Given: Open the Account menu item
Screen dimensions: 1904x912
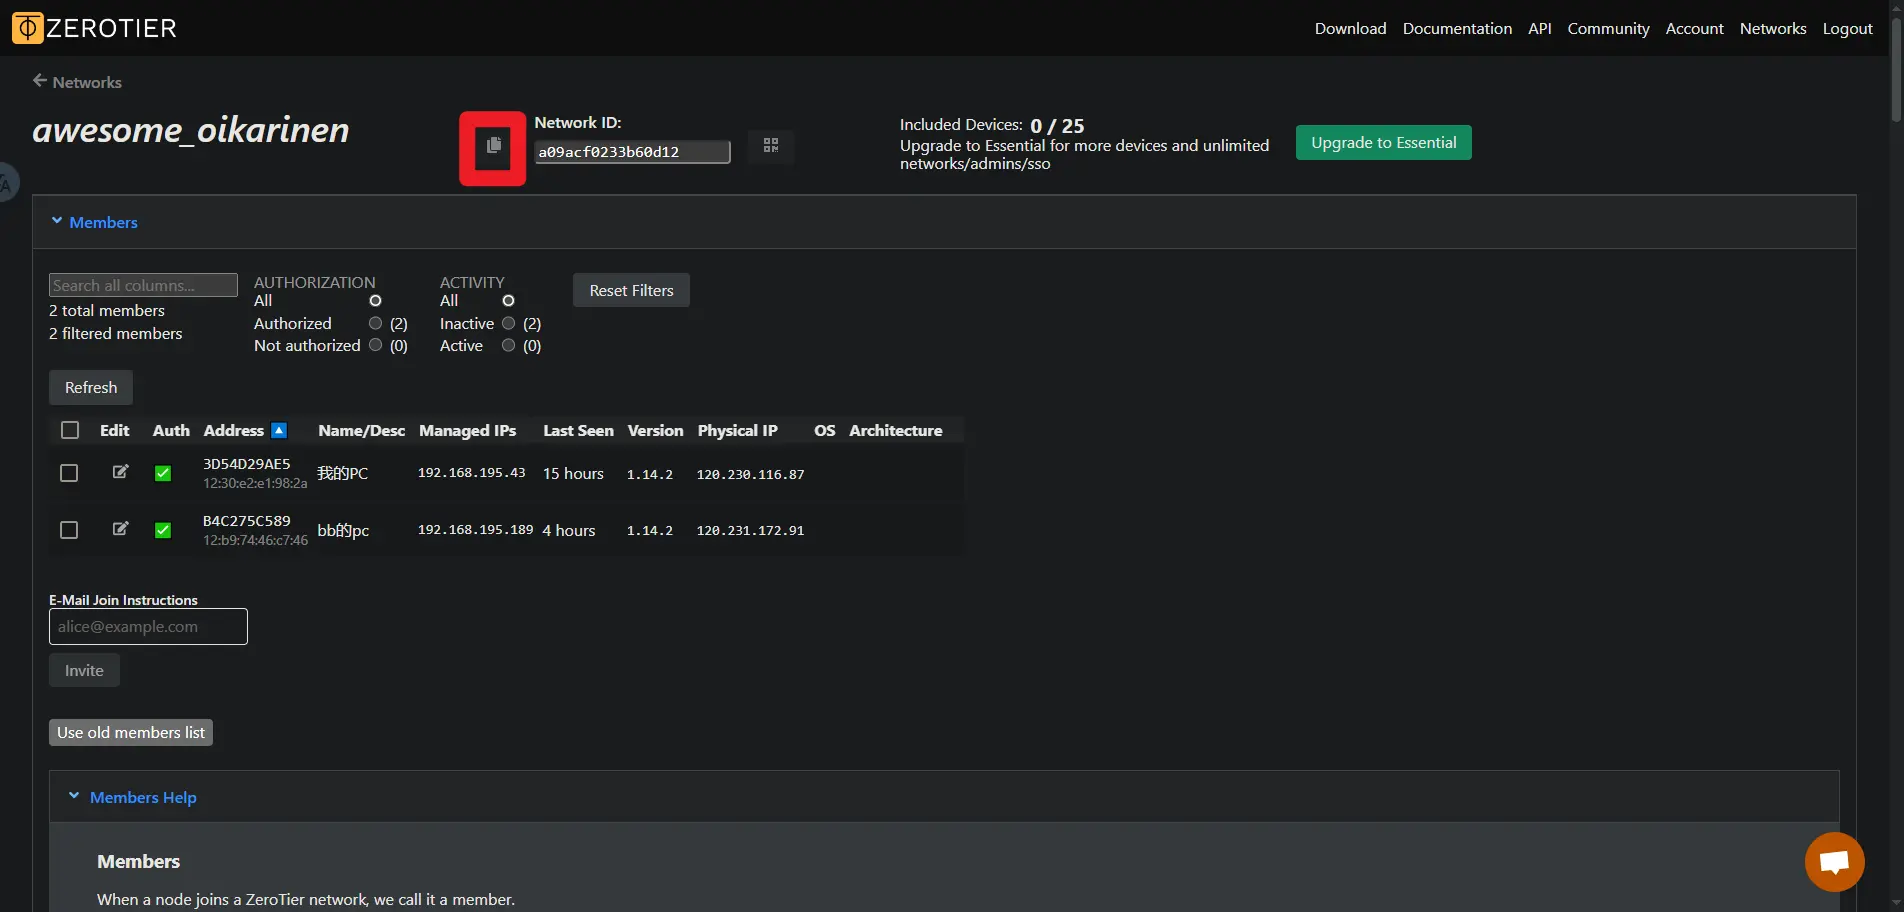Looking at the screenshot, I should 1694,28.
